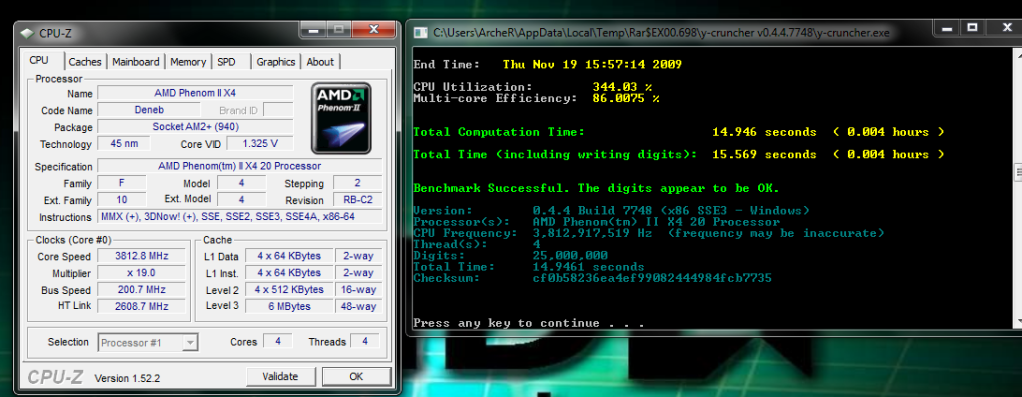
Task: Click the Press any key to continue prompt
Action: coord(529,323)
